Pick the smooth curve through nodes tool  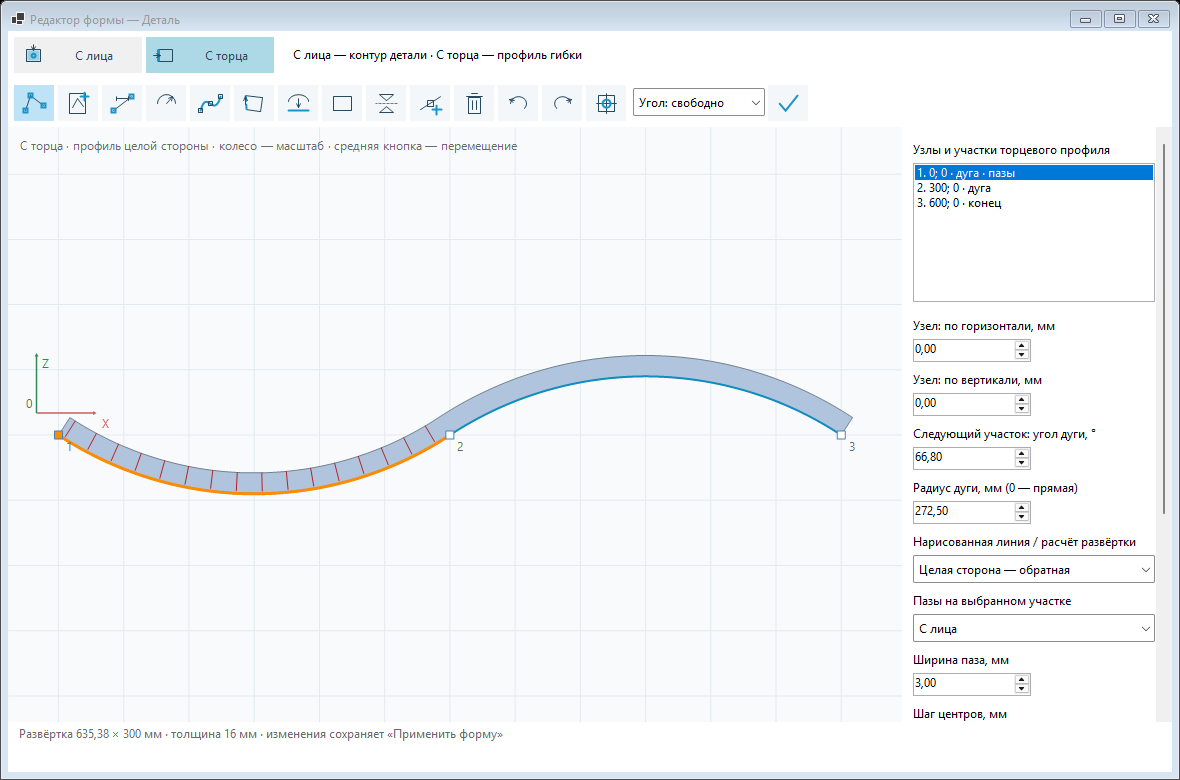click(x=210, y=103)
